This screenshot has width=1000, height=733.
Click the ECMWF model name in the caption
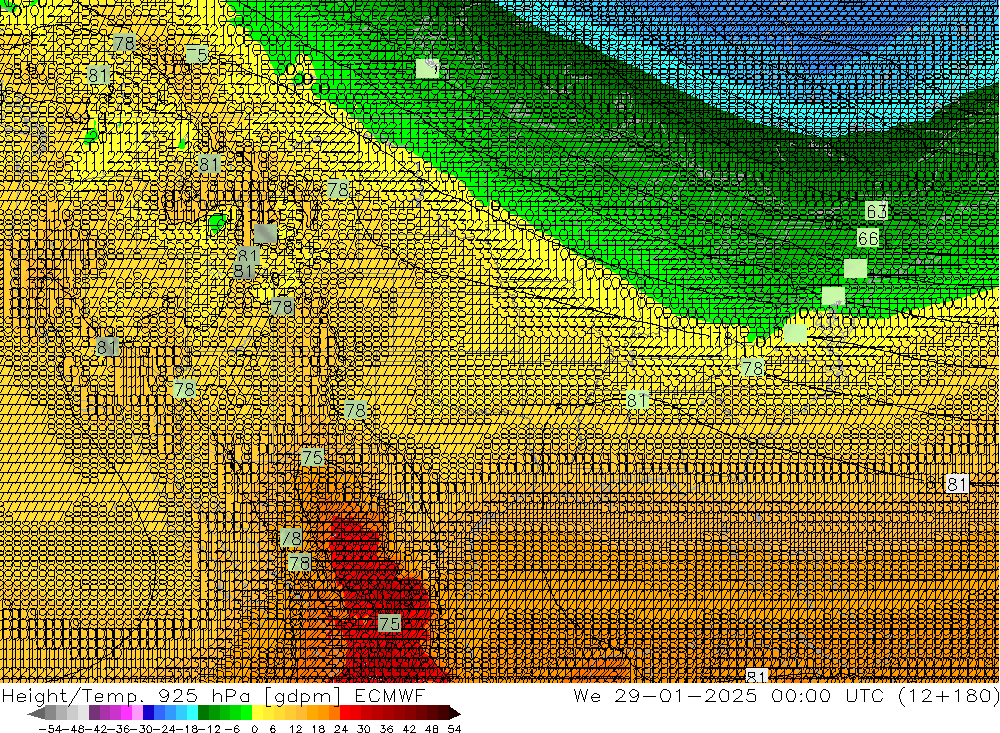[x=390, y=695]
